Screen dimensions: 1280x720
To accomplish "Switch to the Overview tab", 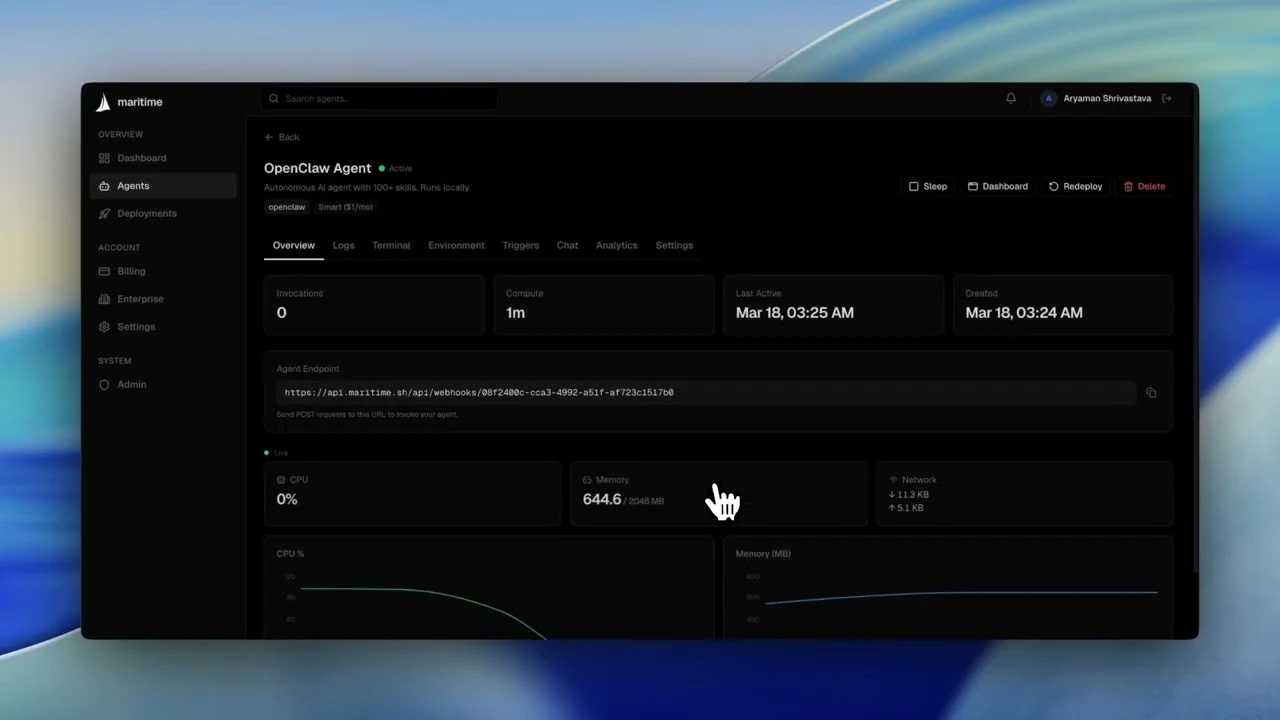I will (294, 245).
